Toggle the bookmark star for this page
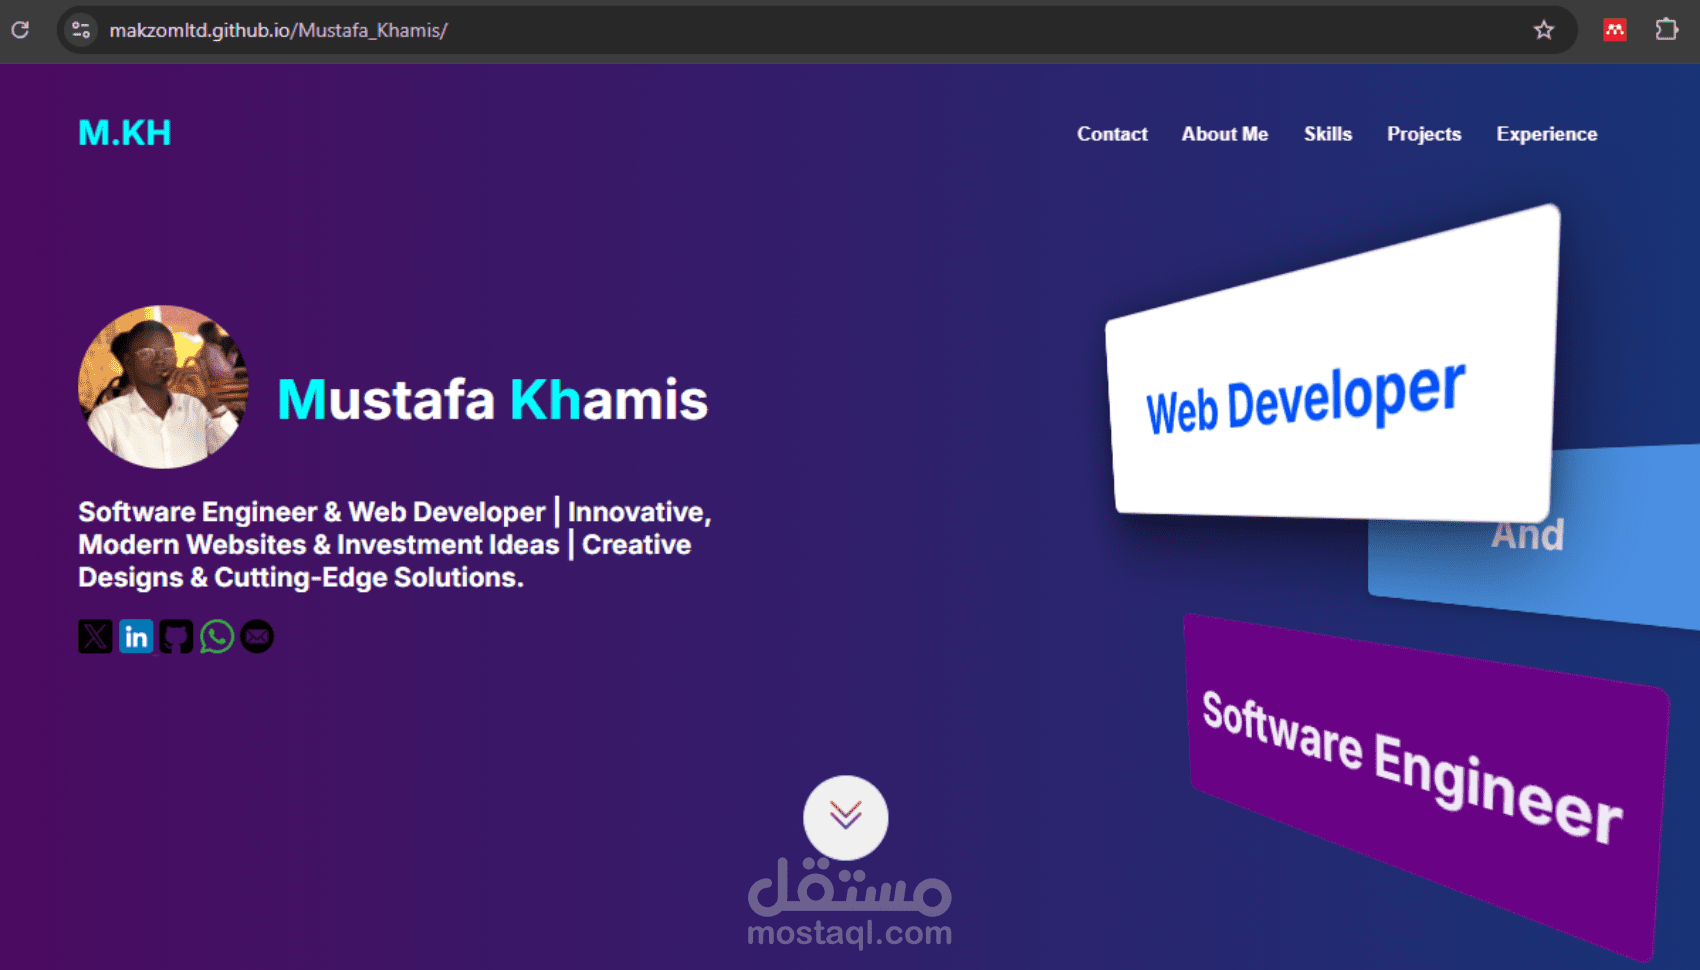 click(x=1546, y=30)
